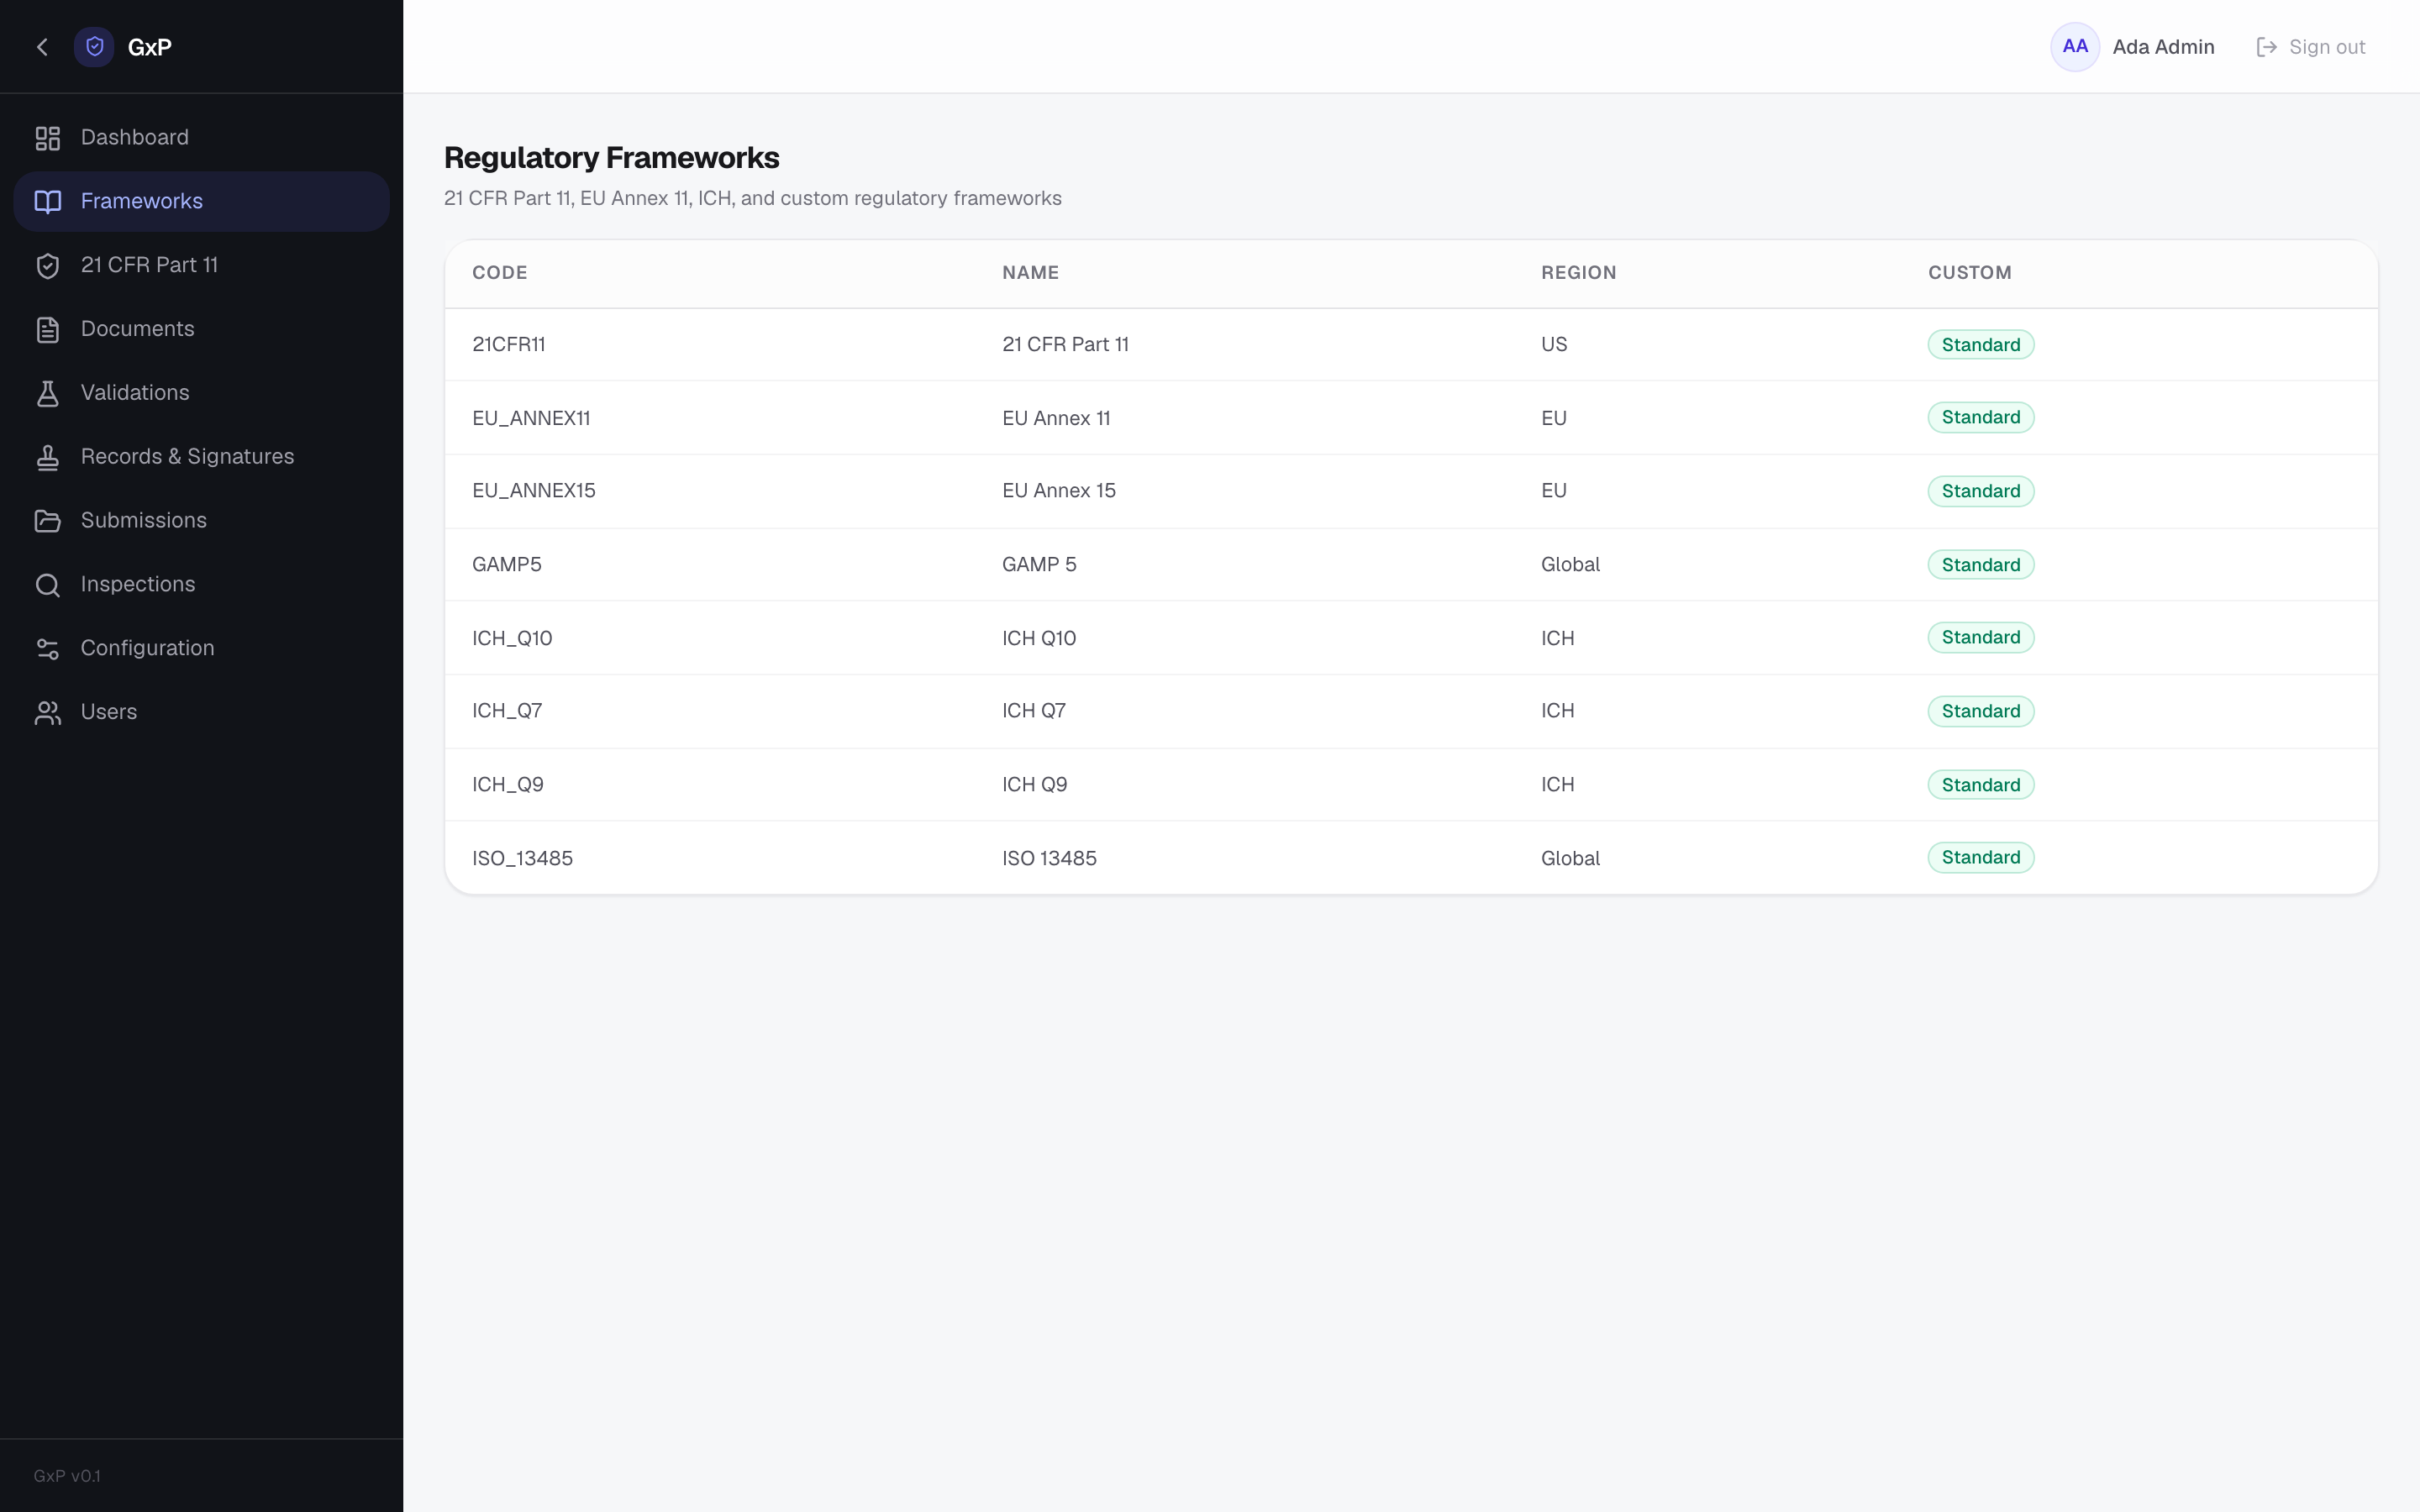Click the 21 CFR Part 11 name cell in table

1065,345
